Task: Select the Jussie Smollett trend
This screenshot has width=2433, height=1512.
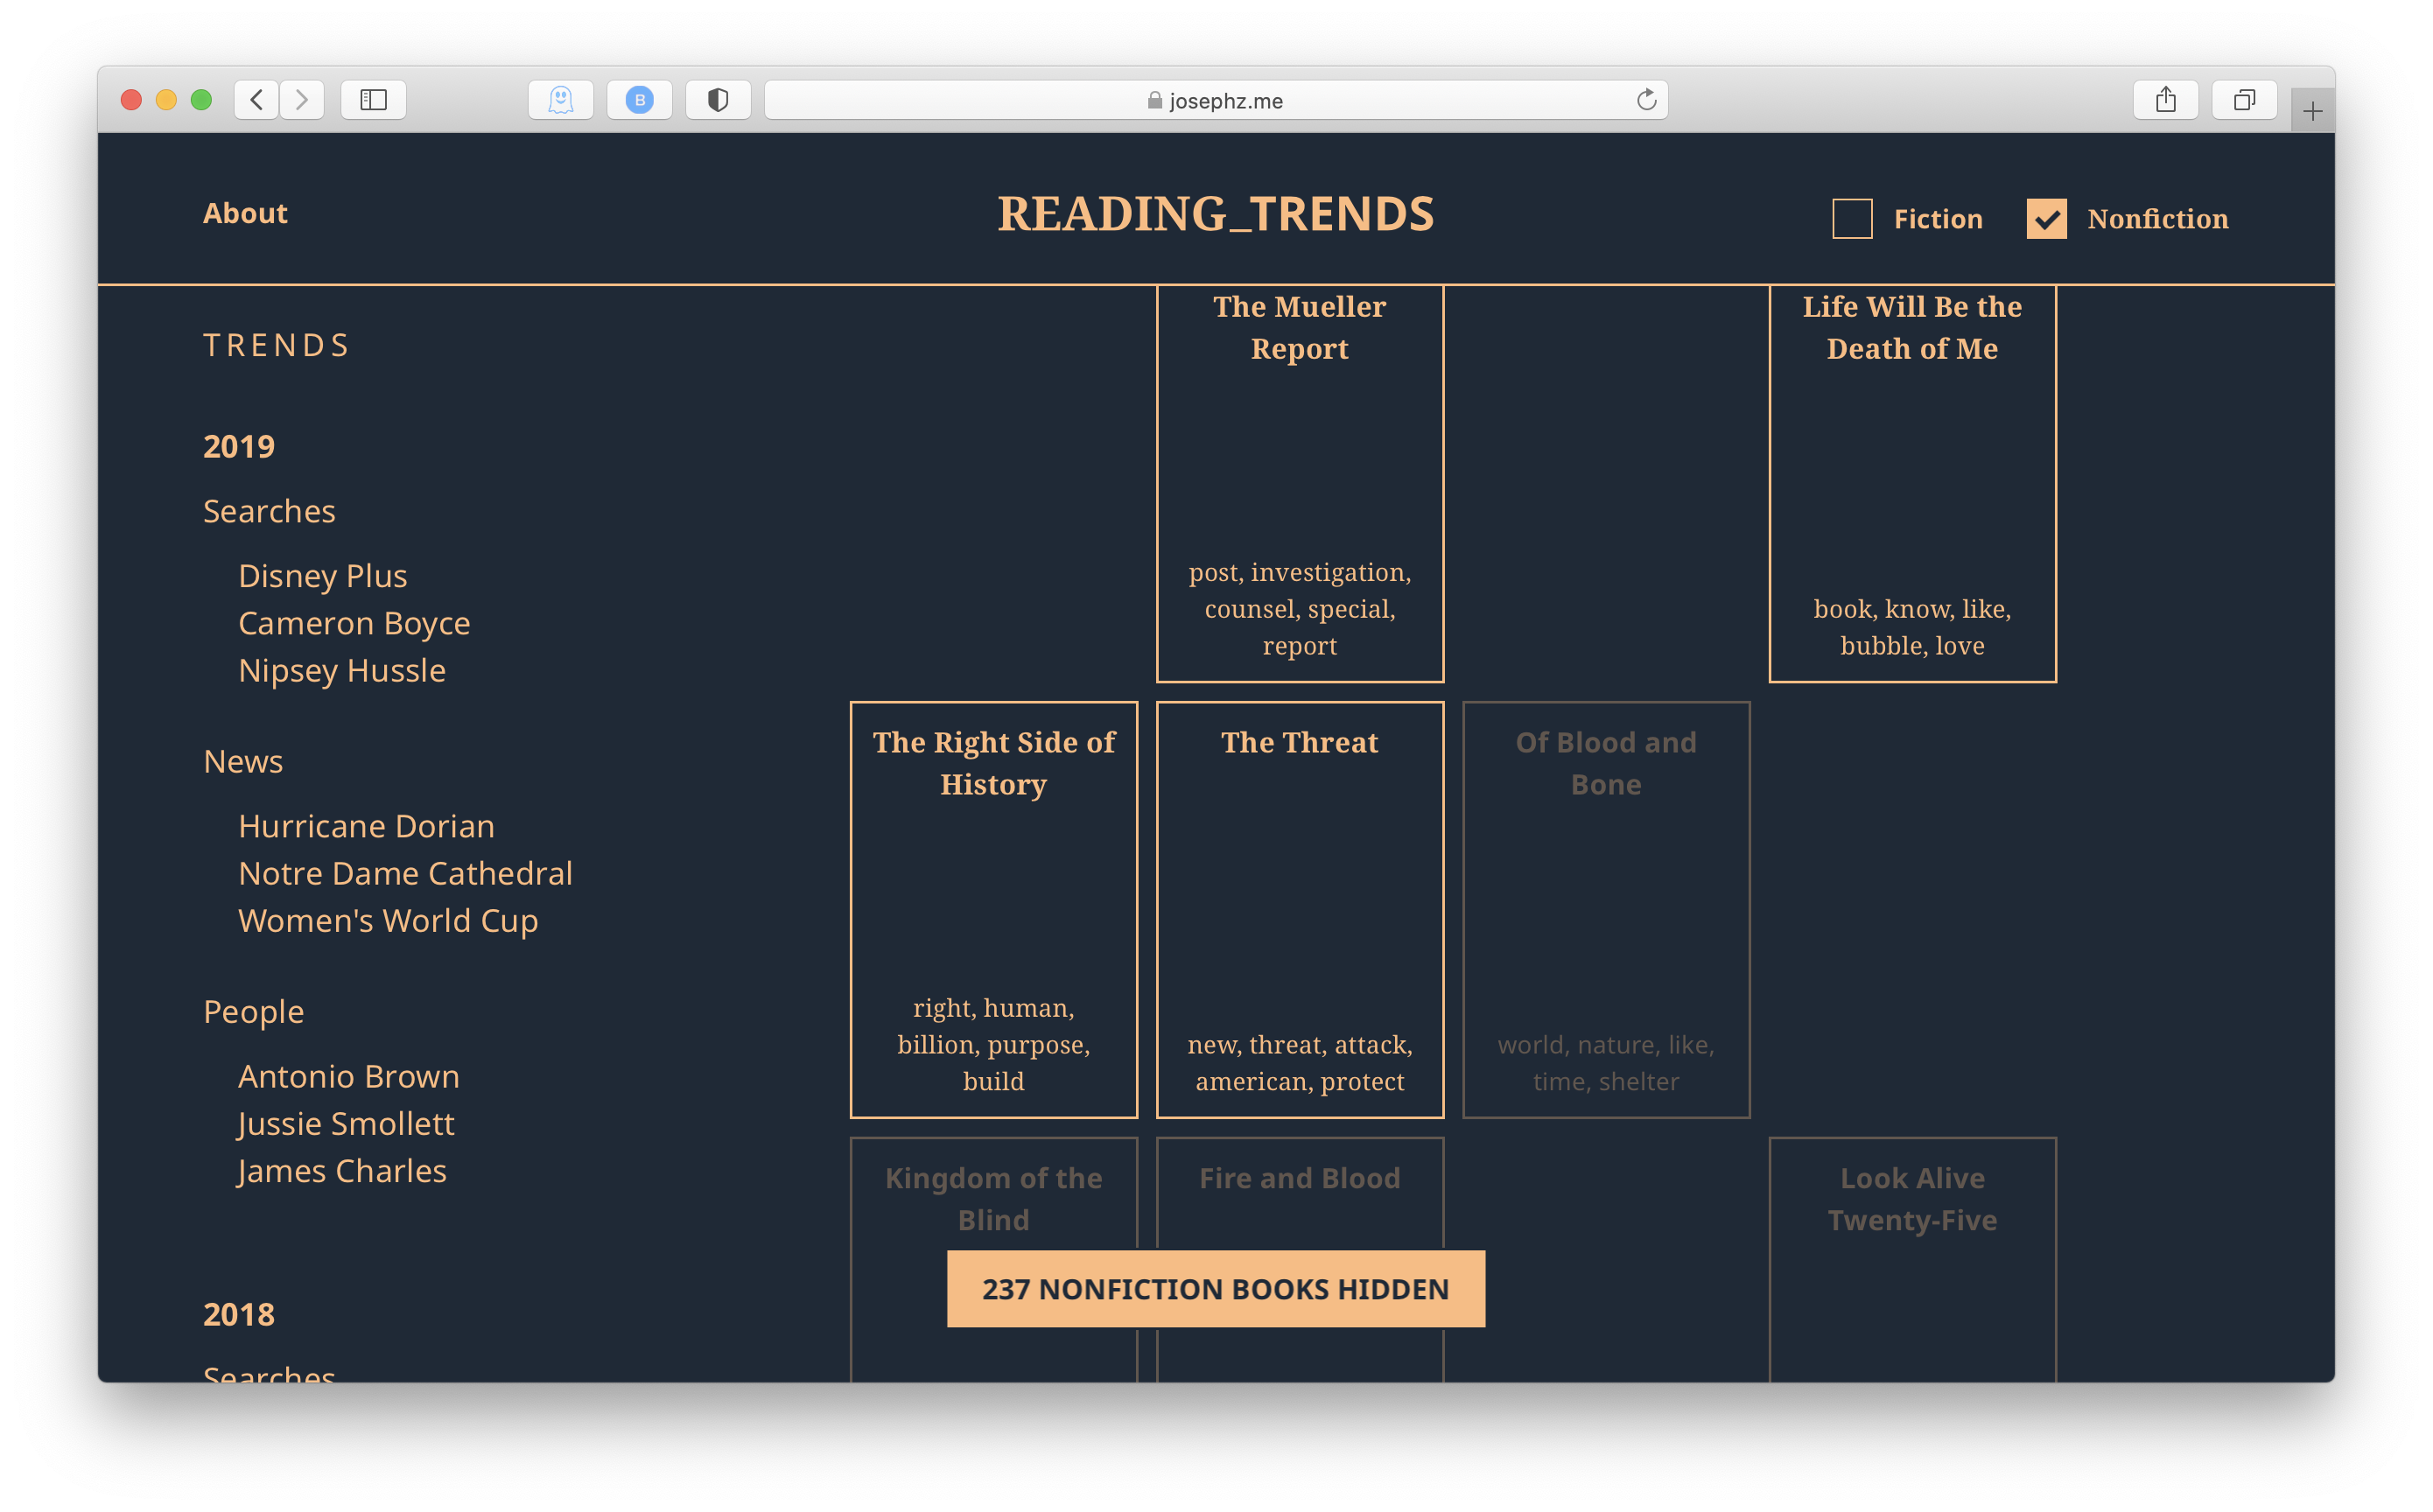Action: pyautogui.click(x=346, y=1124)
